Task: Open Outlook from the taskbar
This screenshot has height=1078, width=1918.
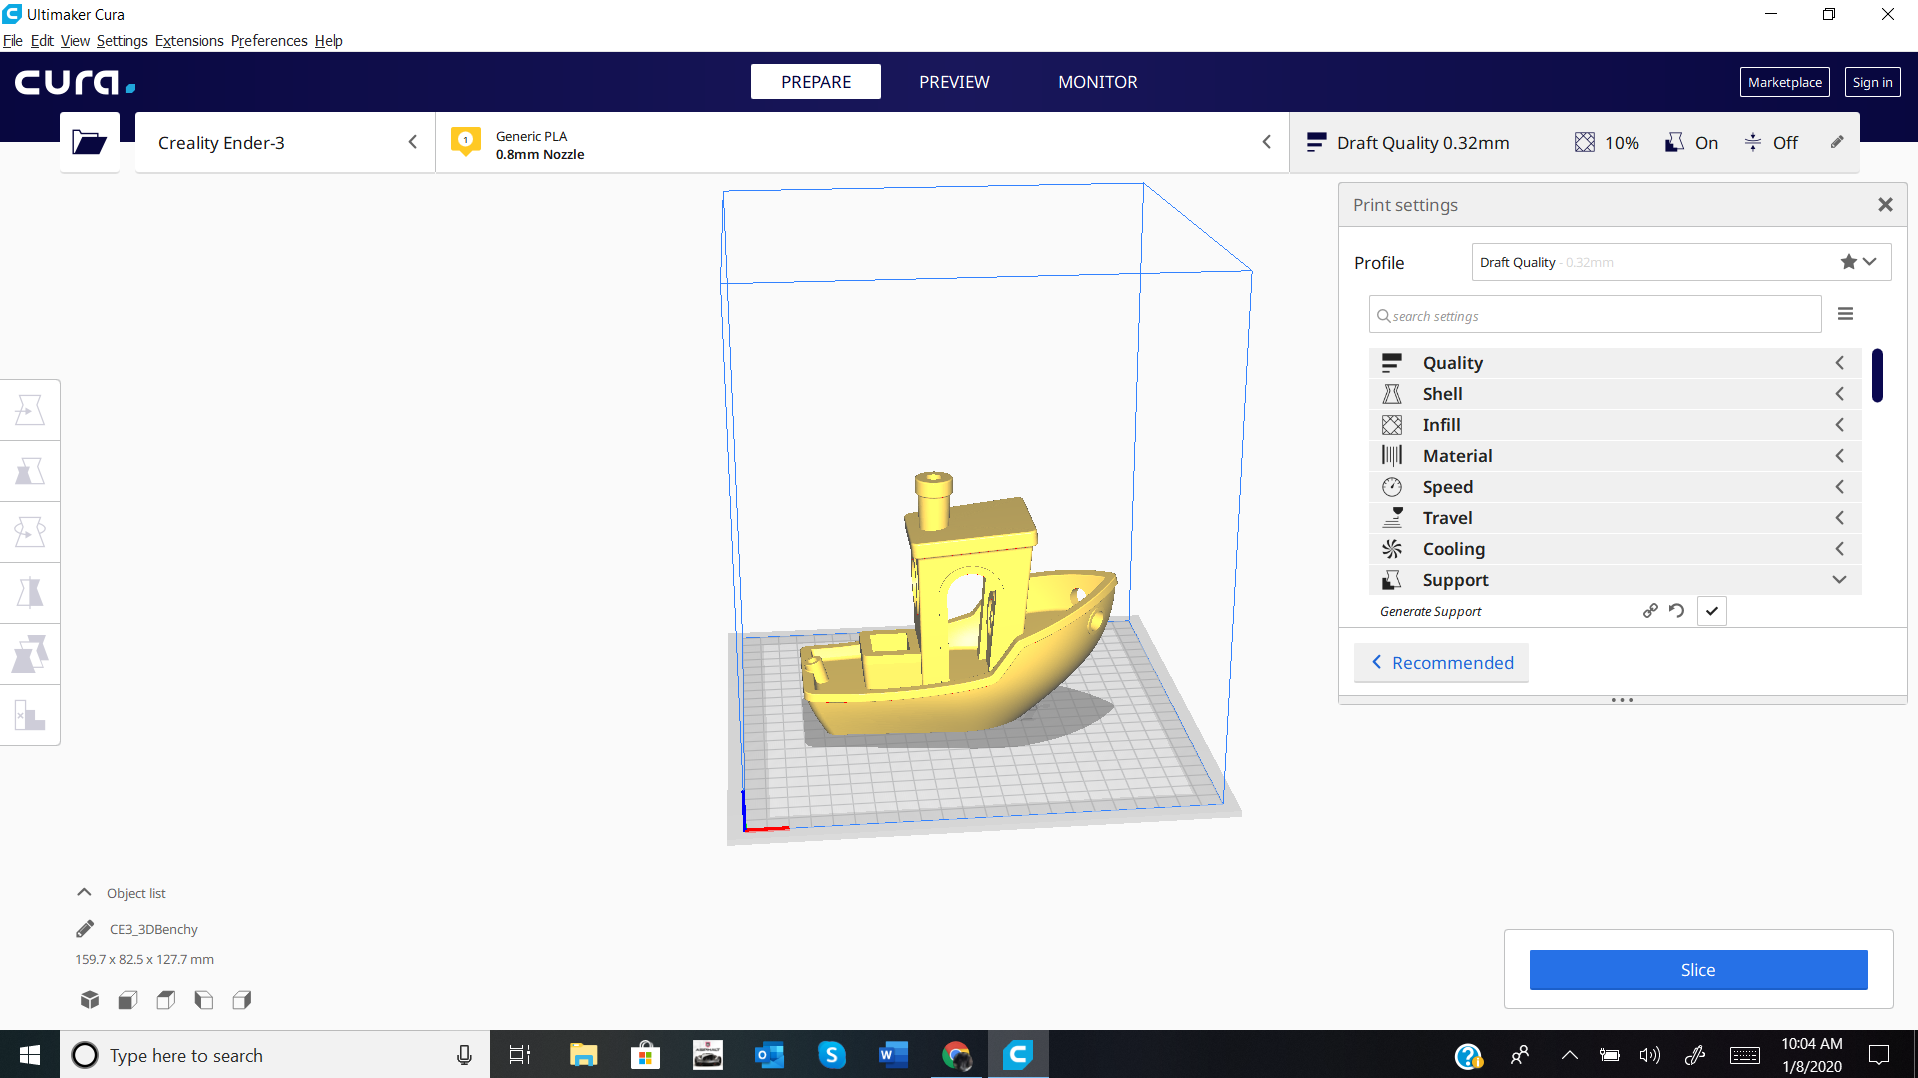Action: [770, 1054]
